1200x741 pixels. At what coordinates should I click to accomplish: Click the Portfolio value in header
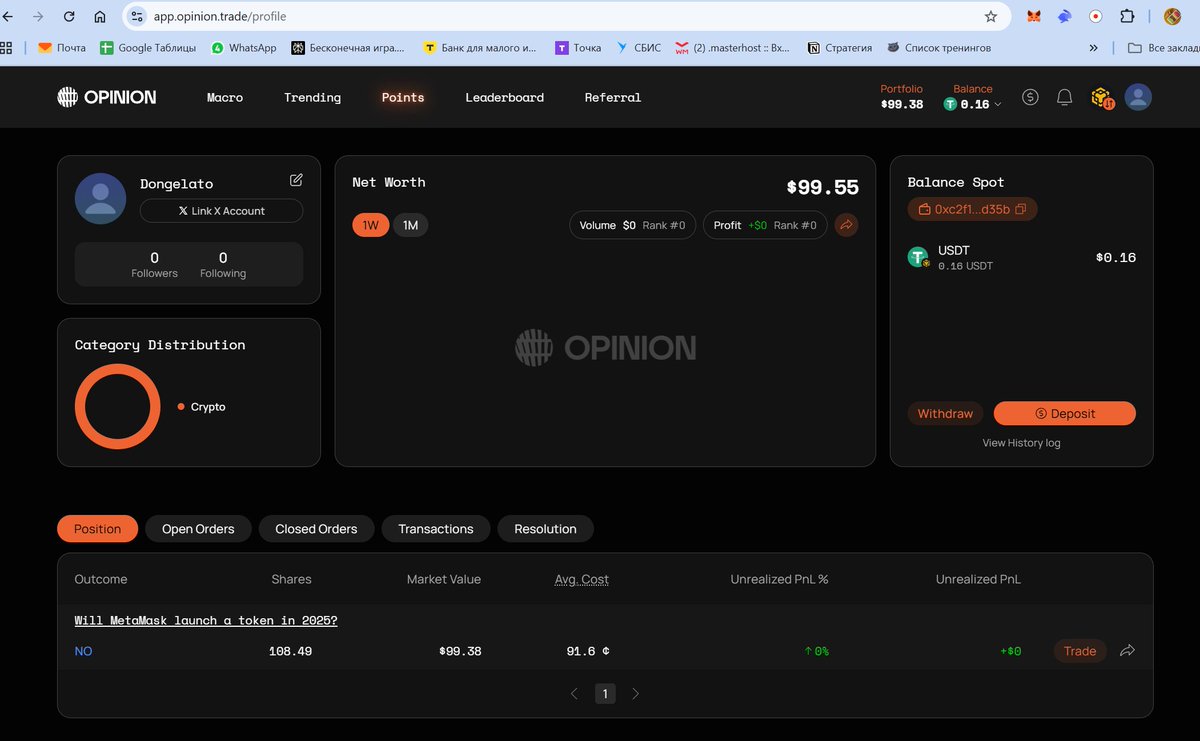902,104
